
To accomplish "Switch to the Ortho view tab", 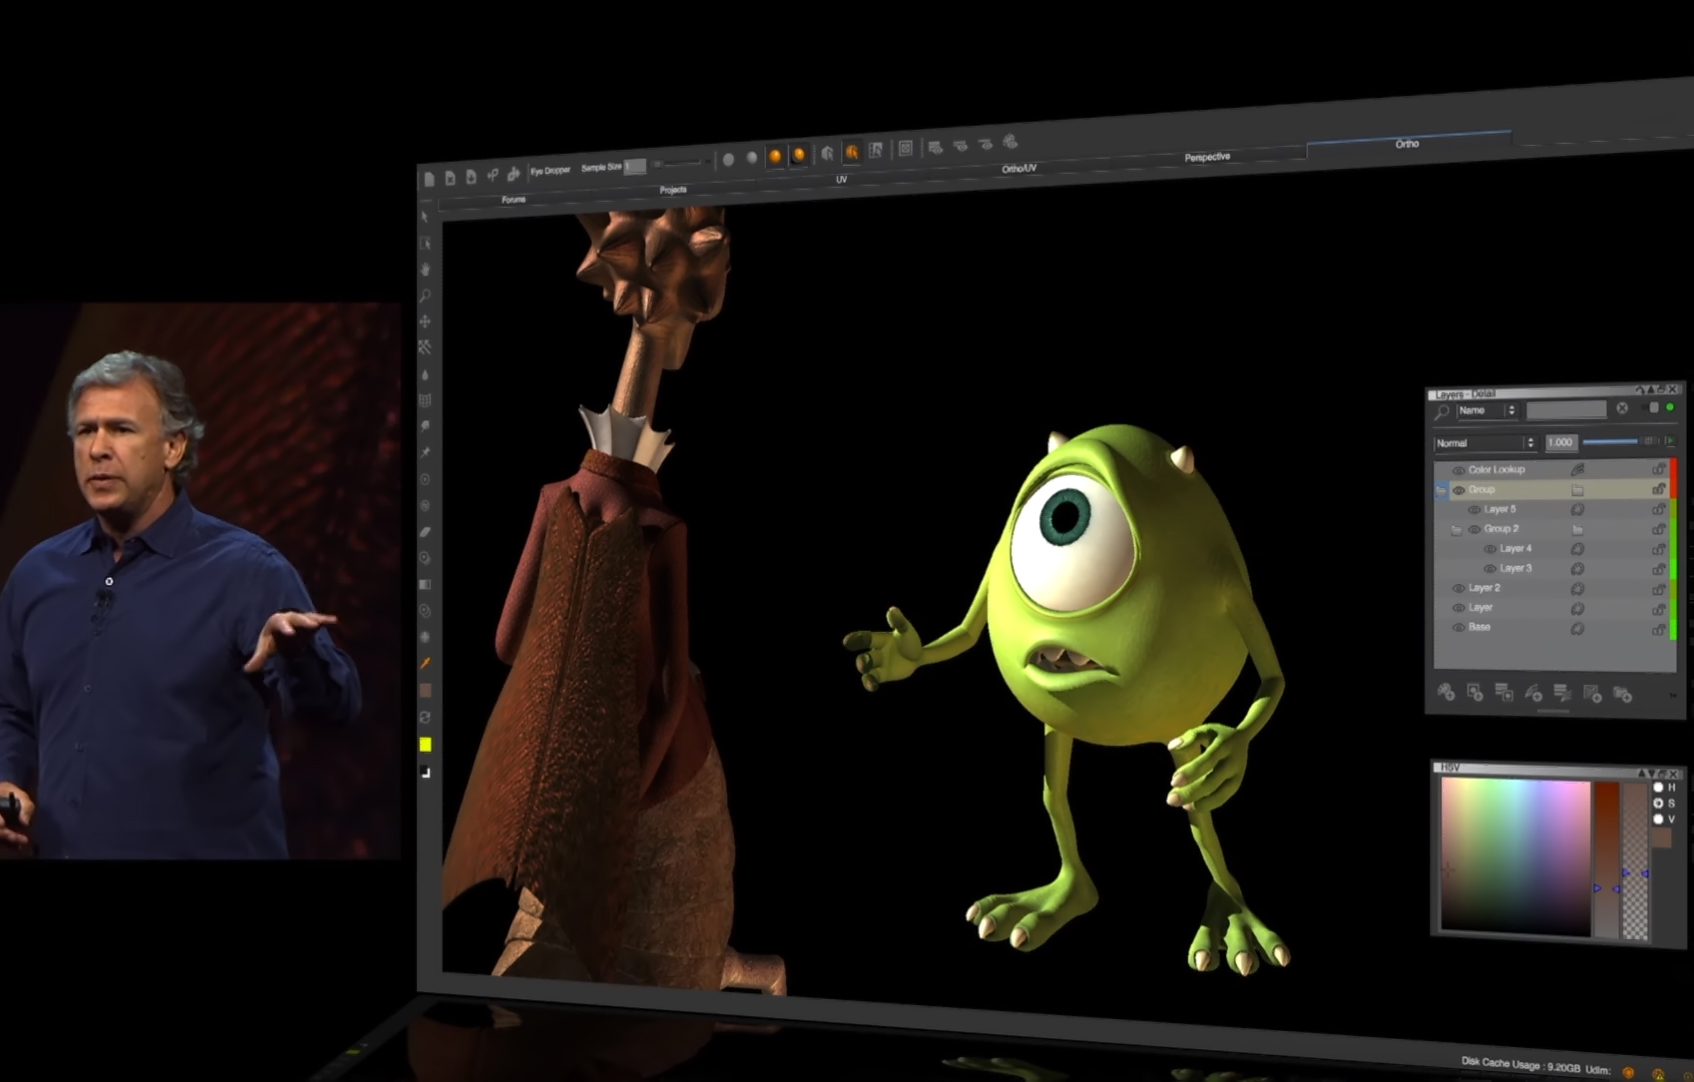I will coord(1407,144).
